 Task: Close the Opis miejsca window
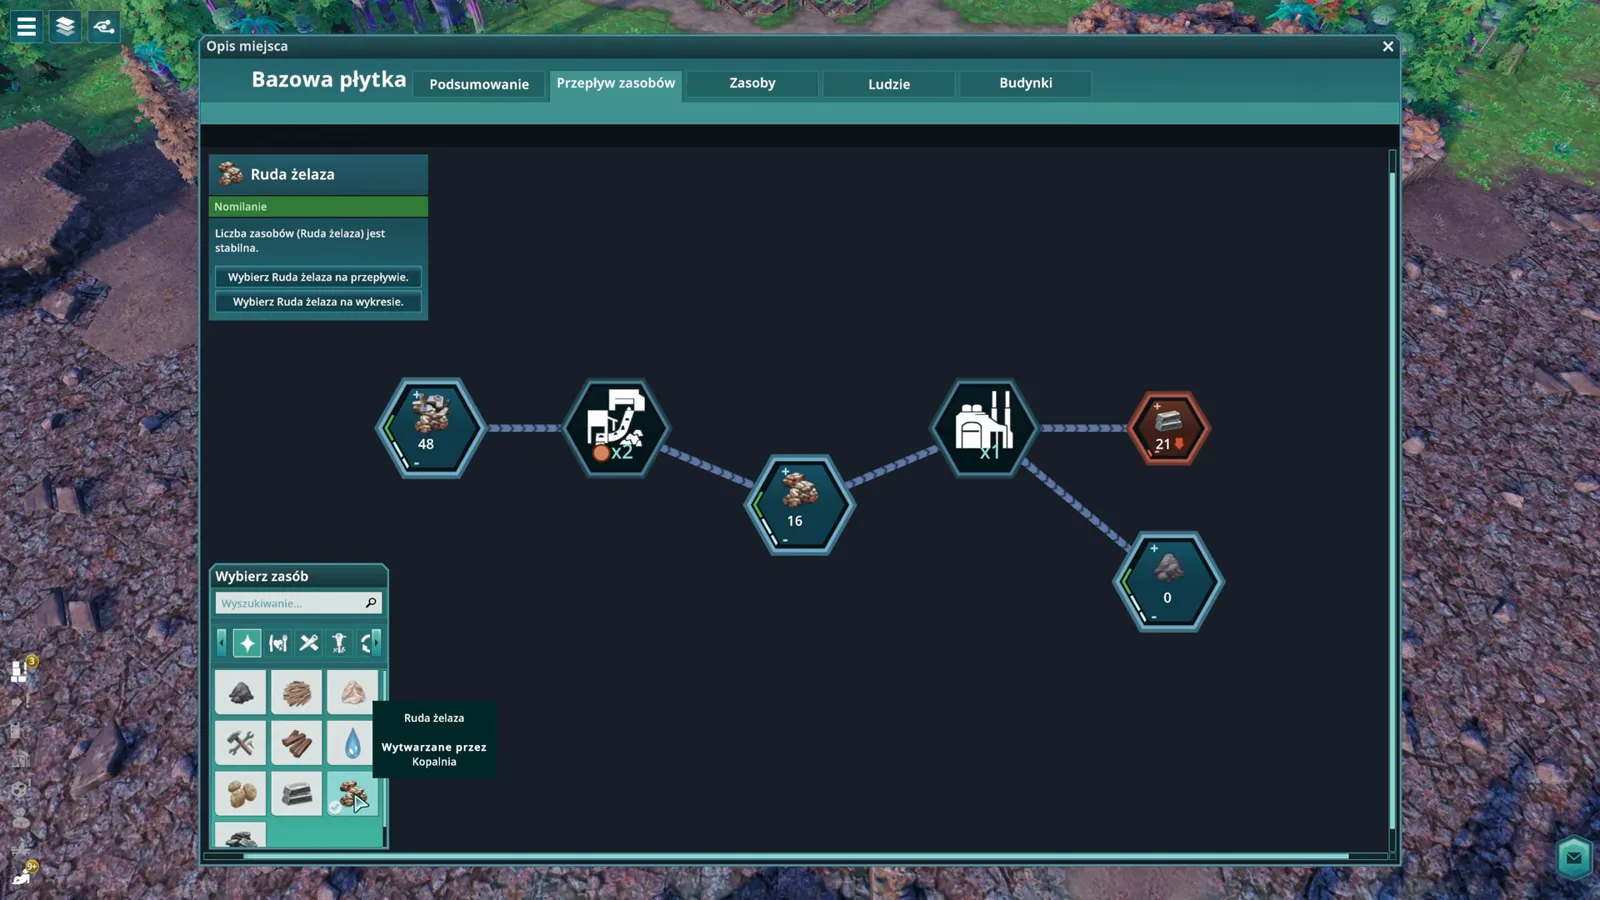1388,46
